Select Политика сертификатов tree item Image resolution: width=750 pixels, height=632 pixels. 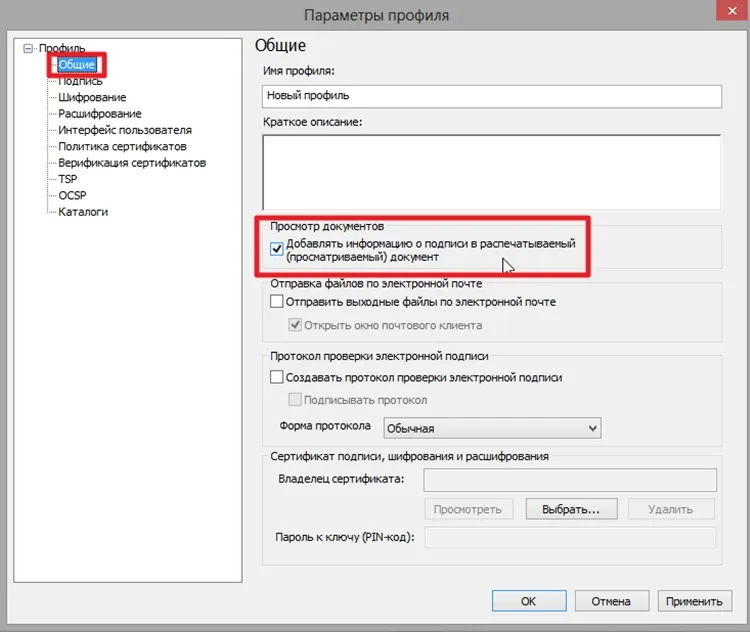tap(122, 146)
